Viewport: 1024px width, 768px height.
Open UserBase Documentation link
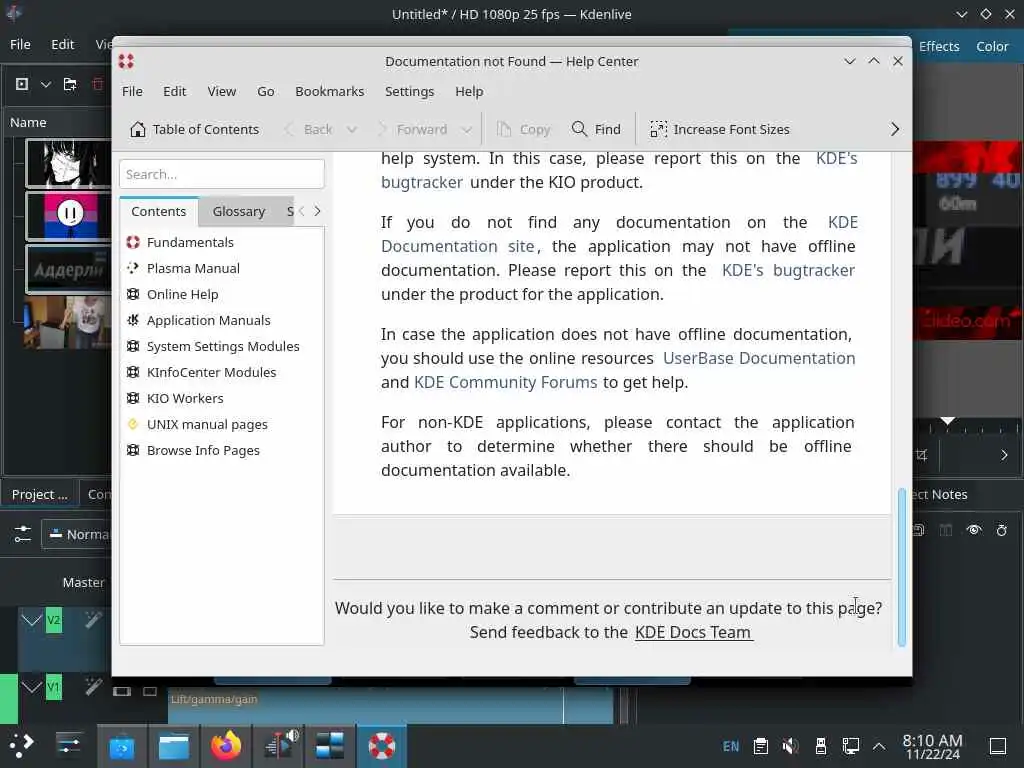(759, 359)
